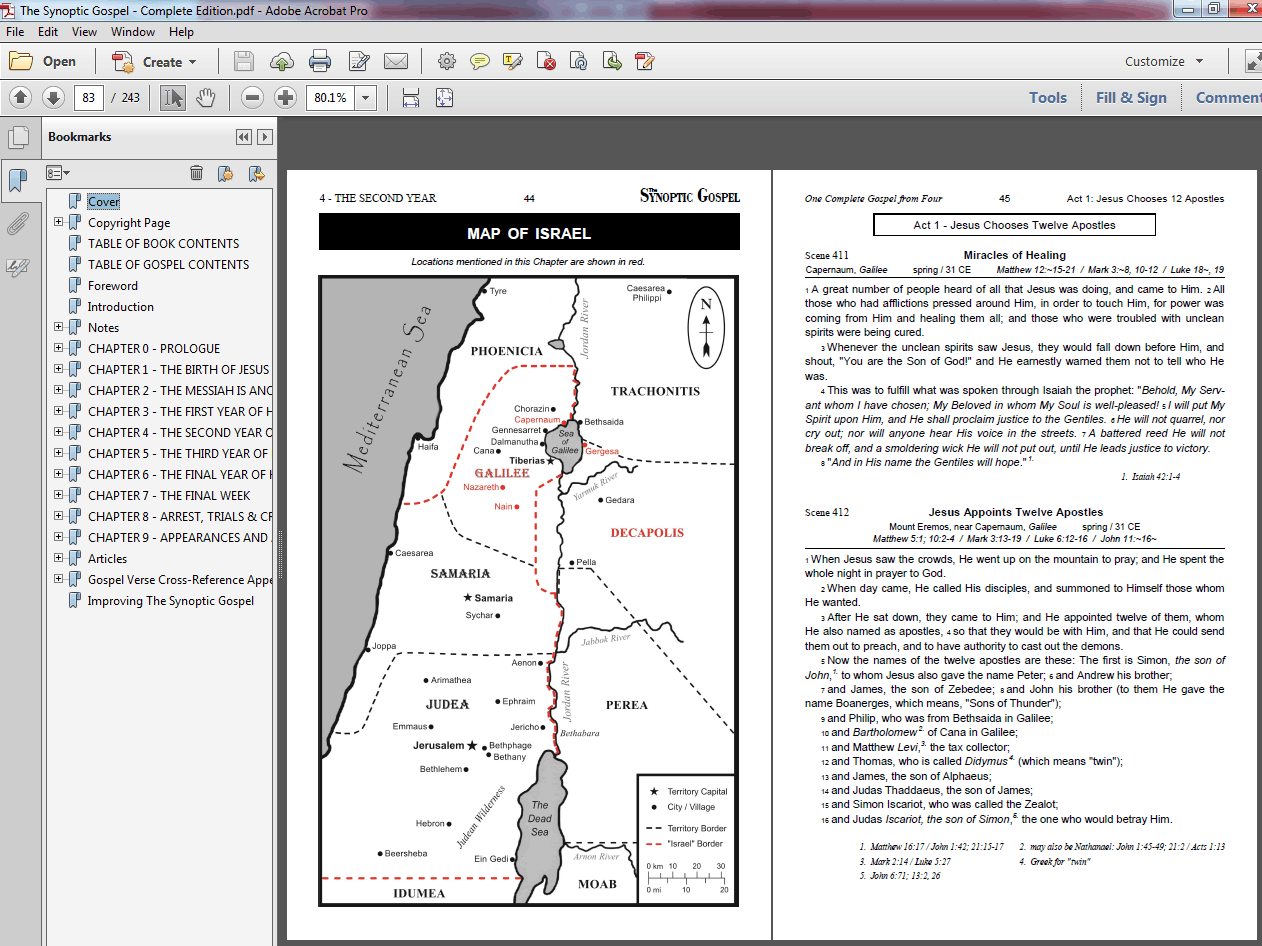Click the New bookmark icon

click(226, 173)
